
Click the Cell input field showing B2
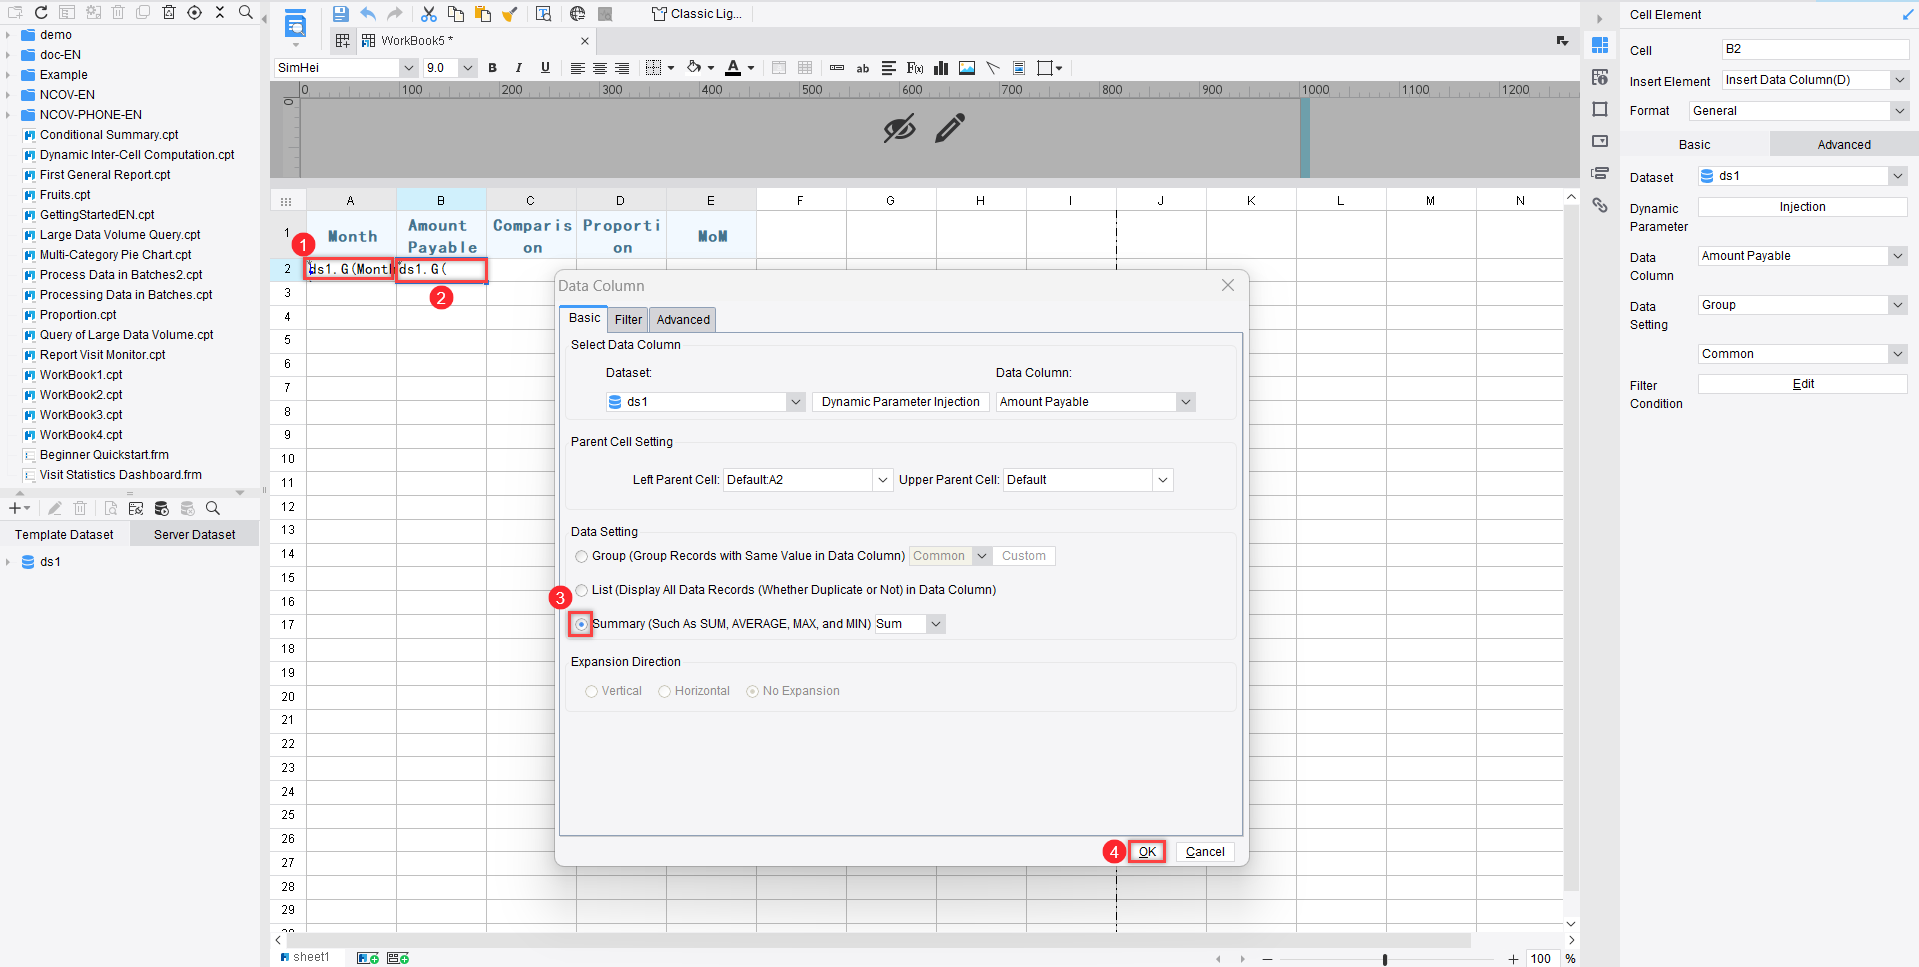tap(1815, 49)
